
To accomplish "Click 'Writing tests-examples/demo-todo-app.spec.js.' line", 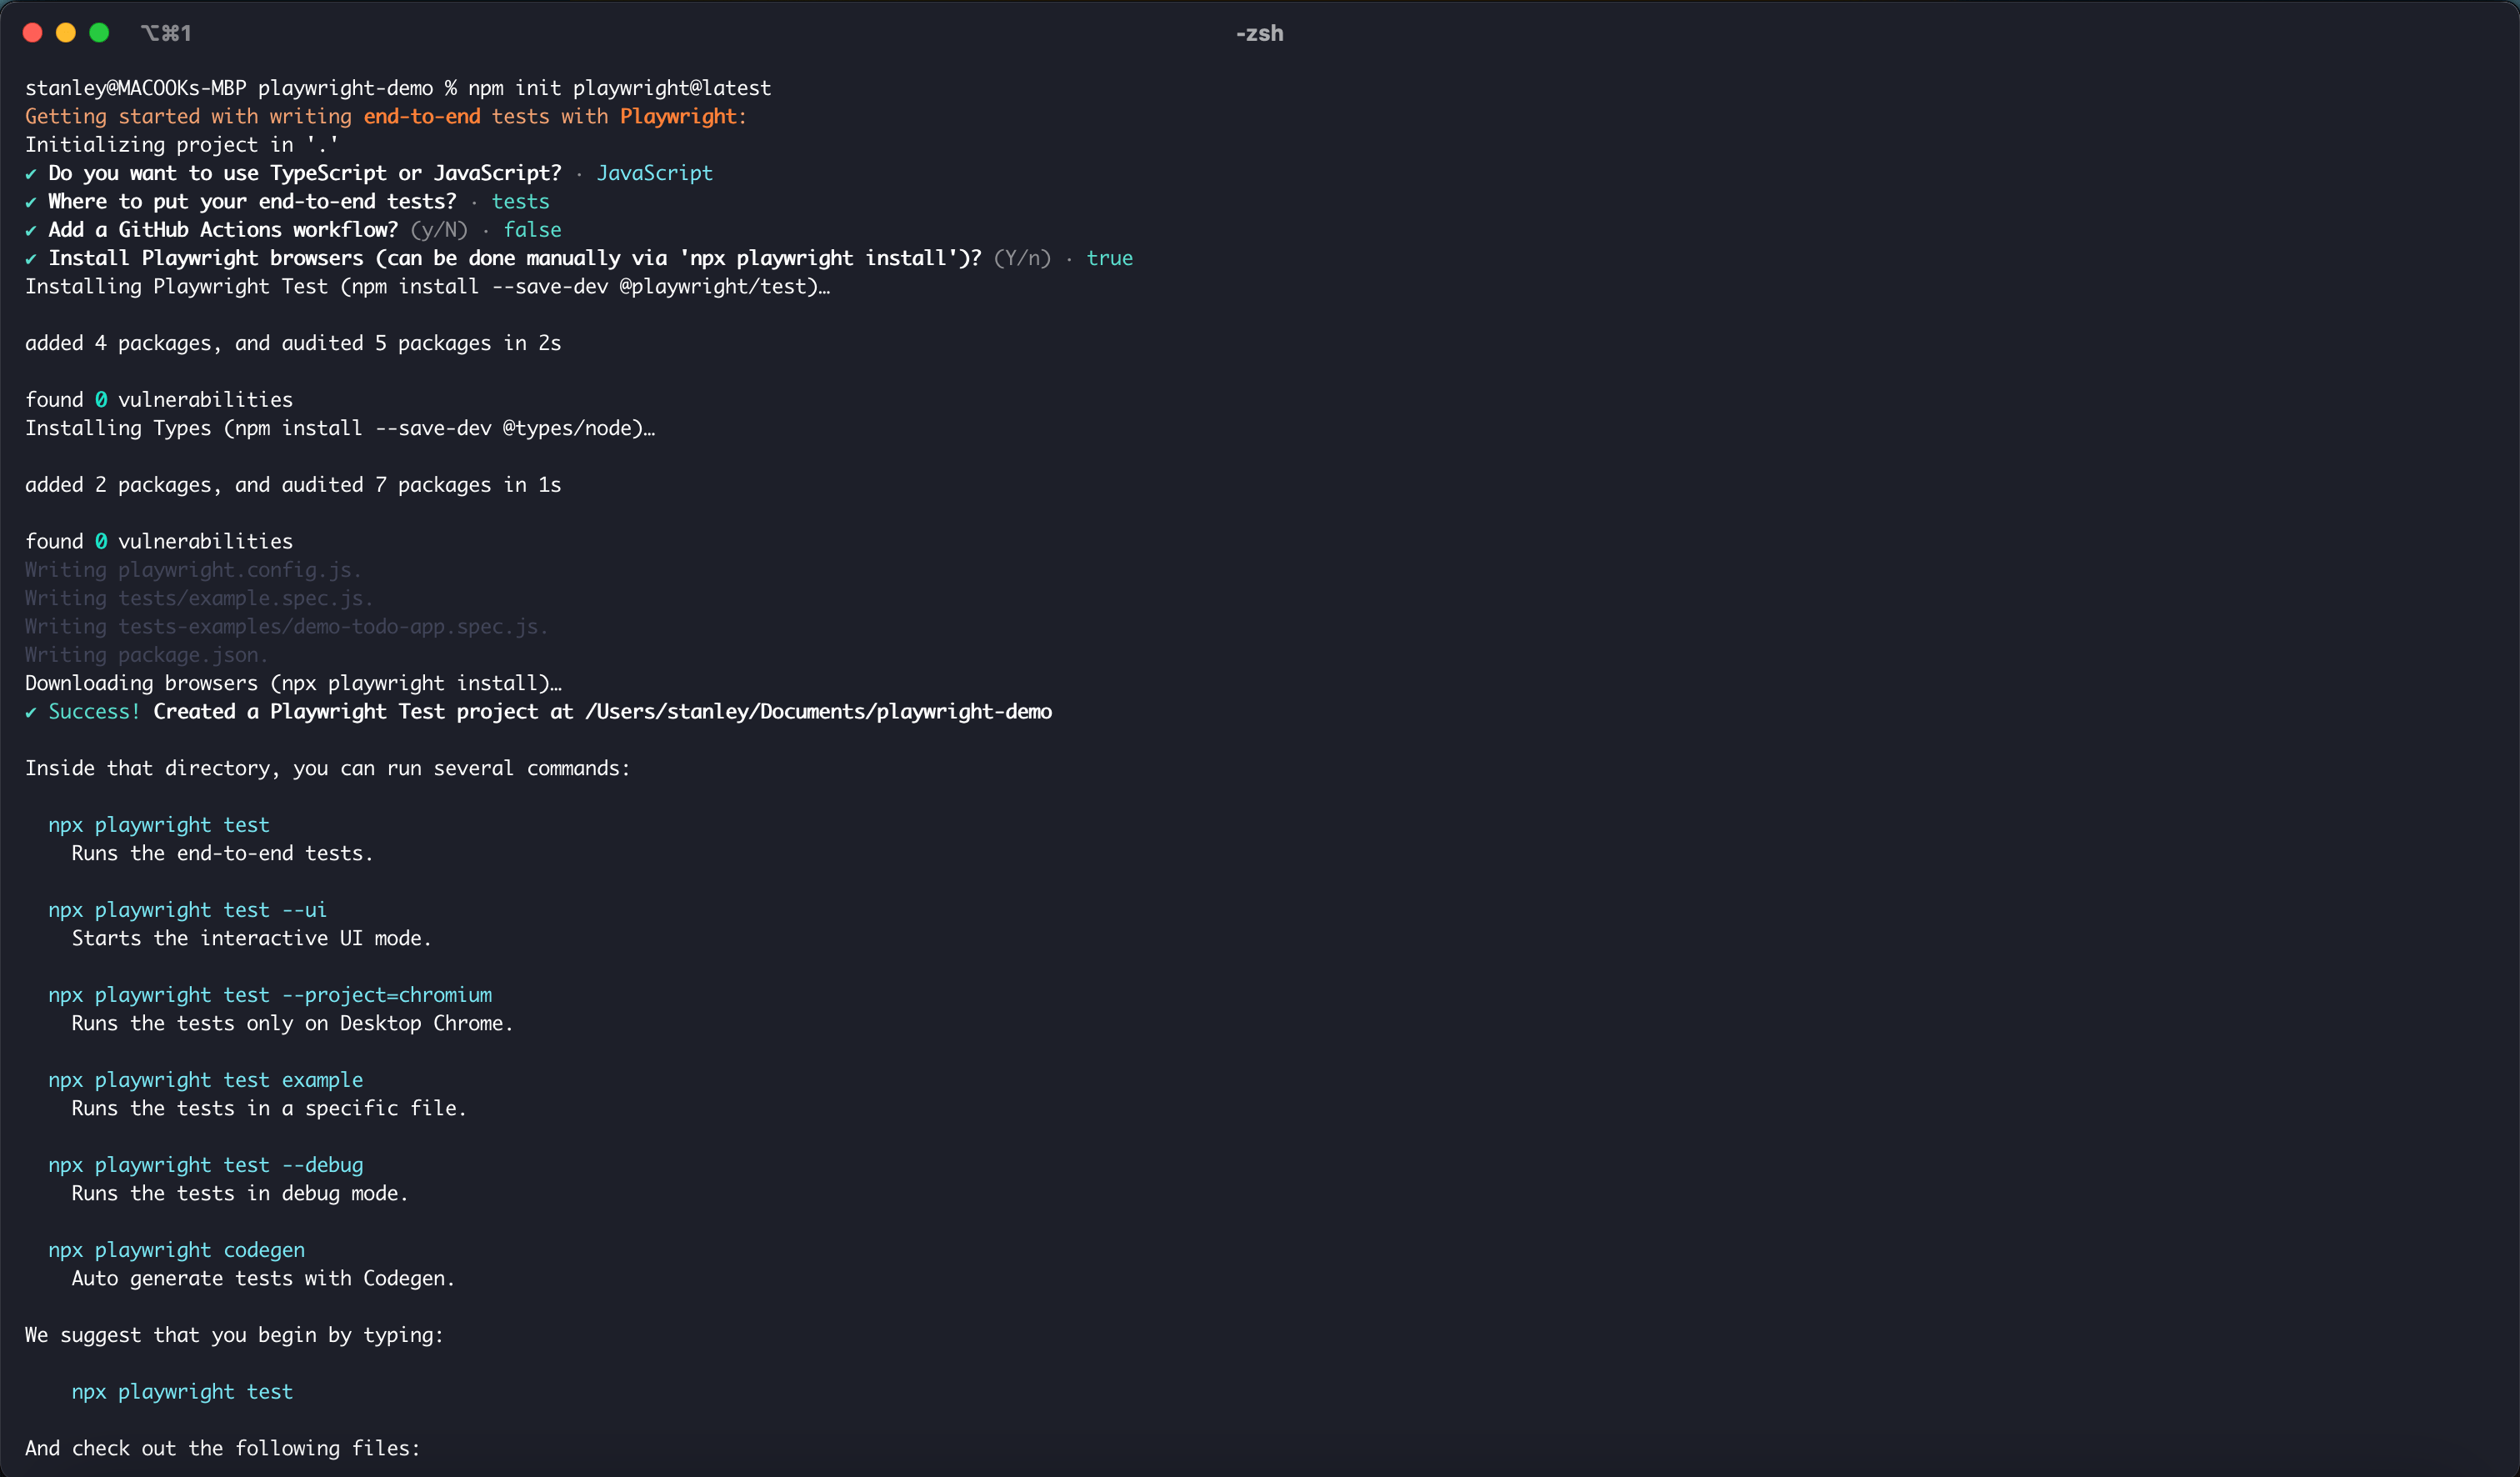I will (x=287, y=626).
